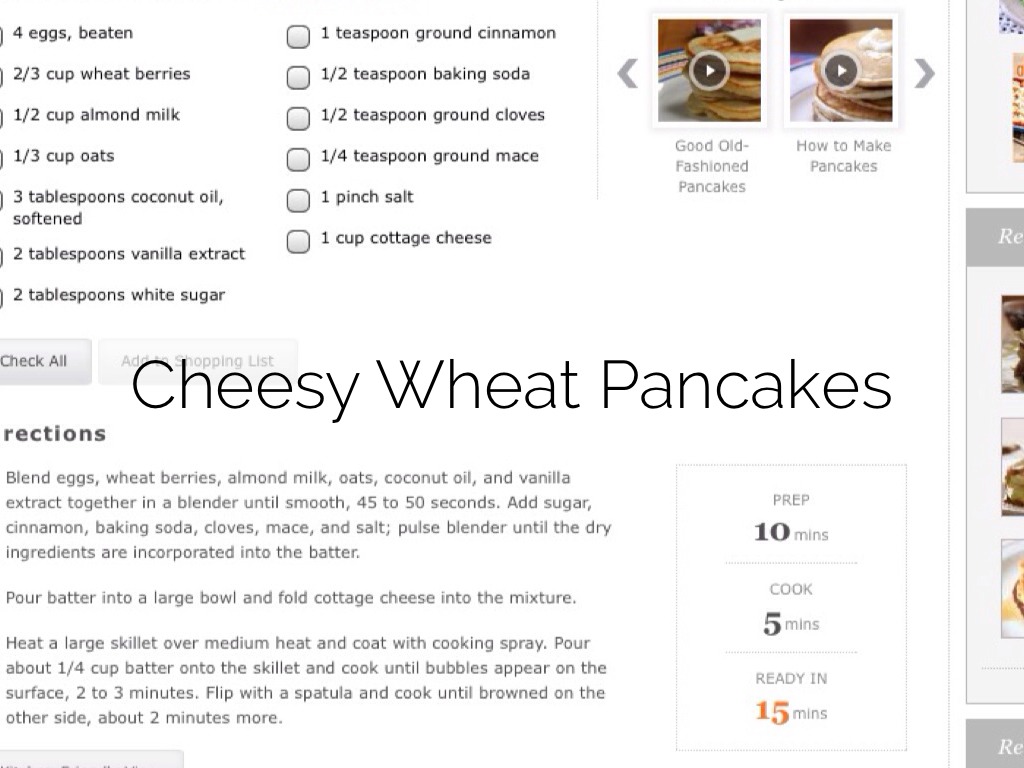This screenshot has height=768, width=1024.
Task: Click the Cheesy Wheat Pancakes title
Action: pos(511,387)
